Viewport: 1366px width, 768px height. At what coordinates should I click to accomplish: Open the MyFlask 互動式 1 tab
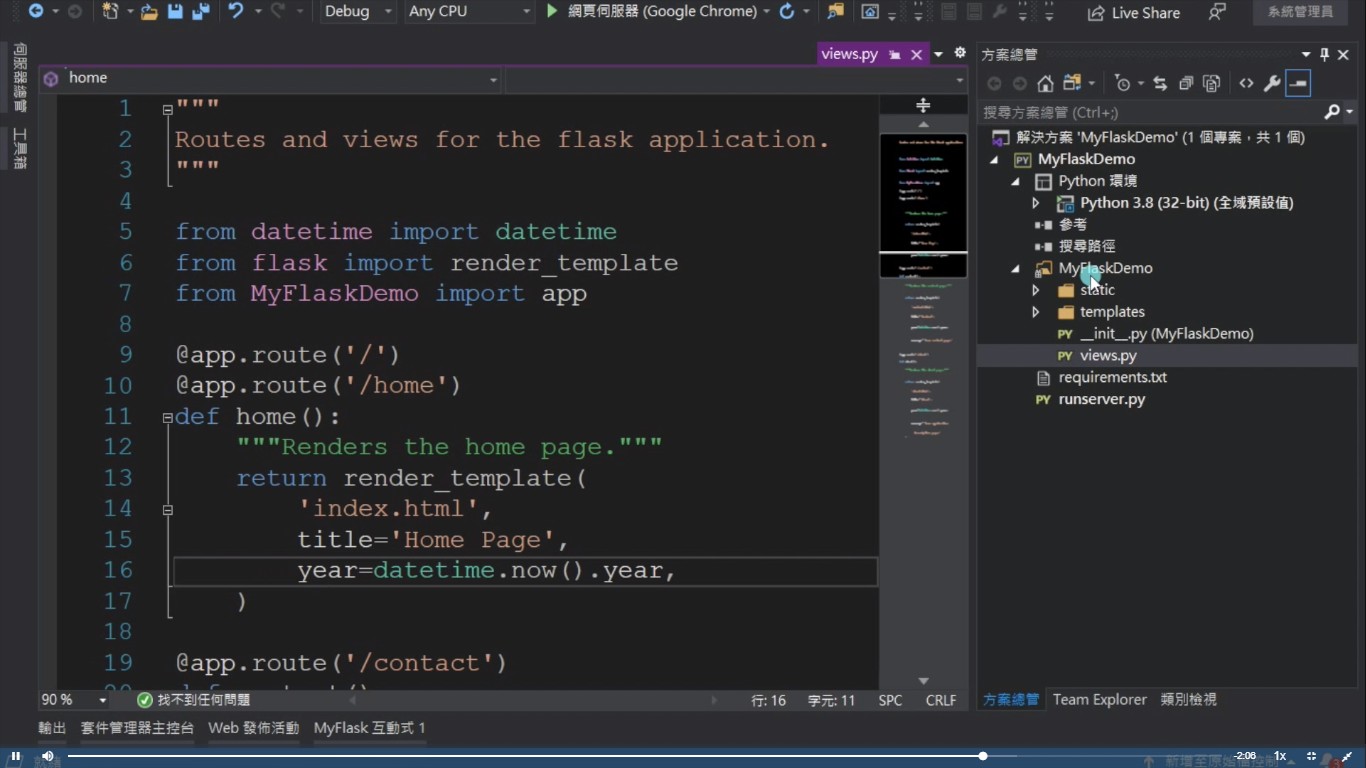pos(369,728)
